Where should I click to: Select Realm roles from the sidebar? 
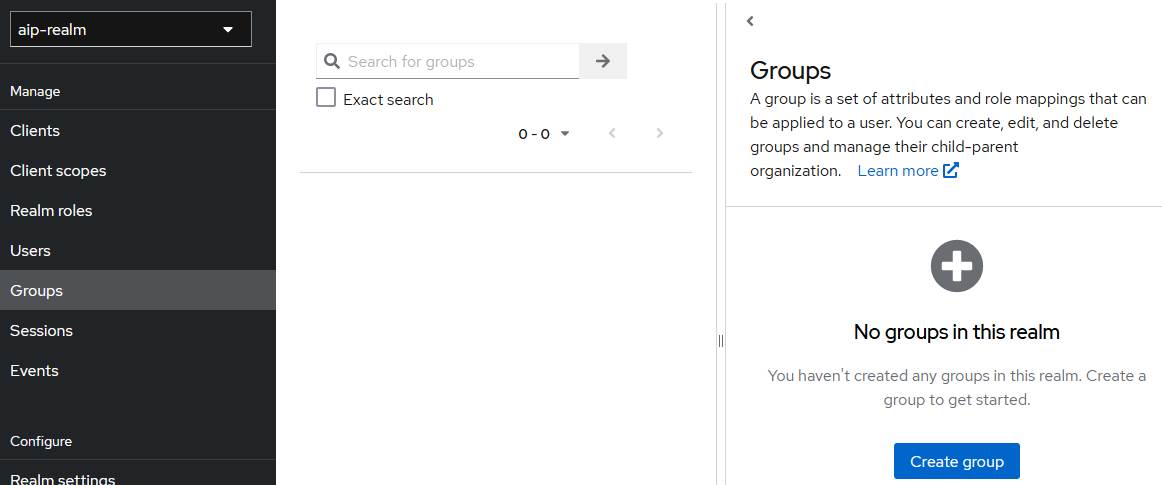pyautogui.click(x=51, y=211)
